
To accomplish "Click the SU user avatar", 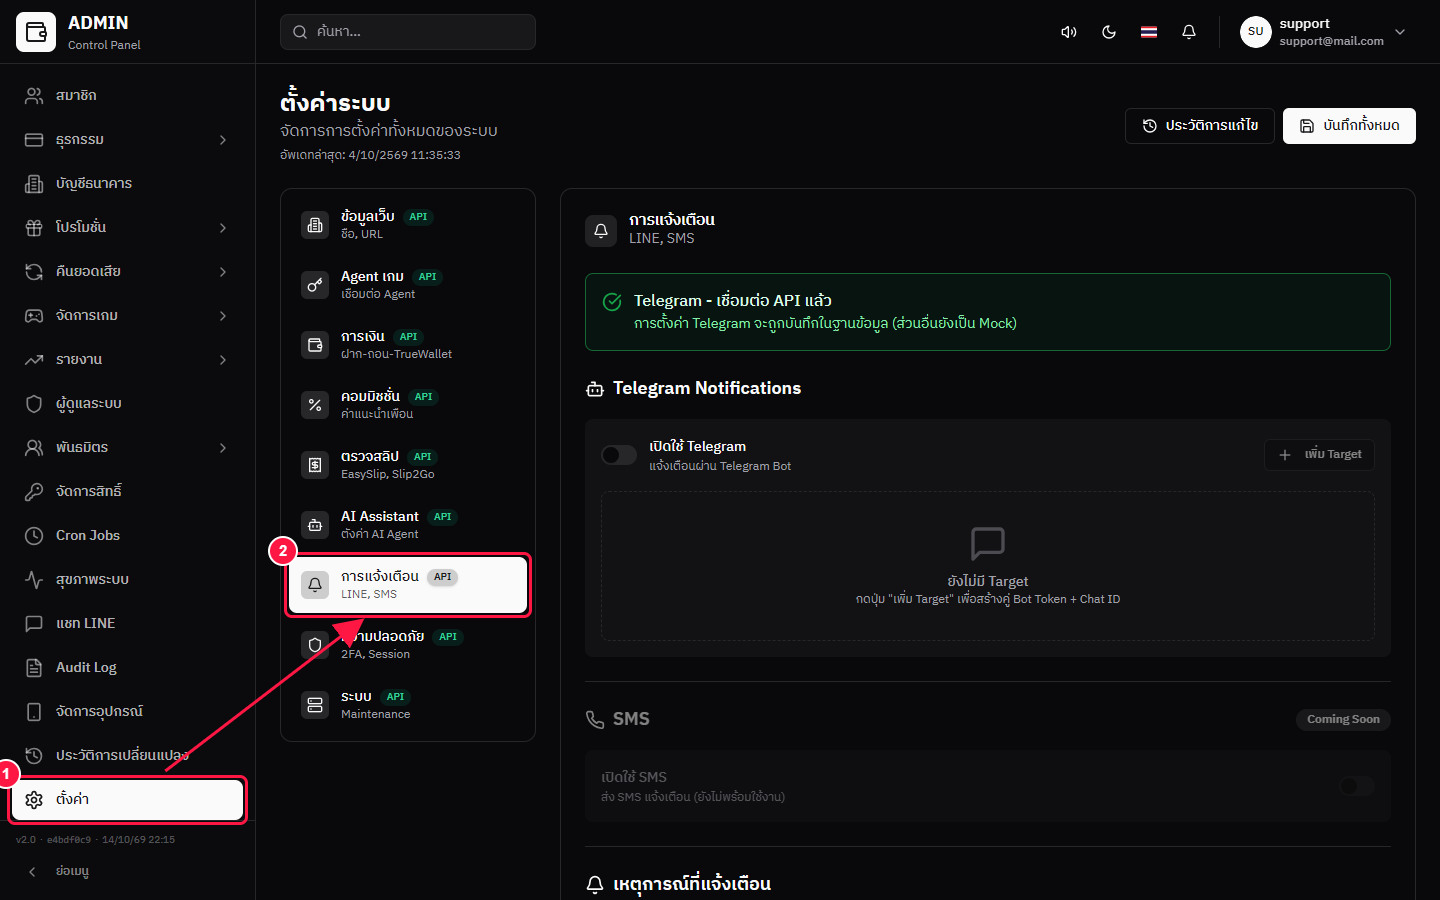I will click(1256, 32).
